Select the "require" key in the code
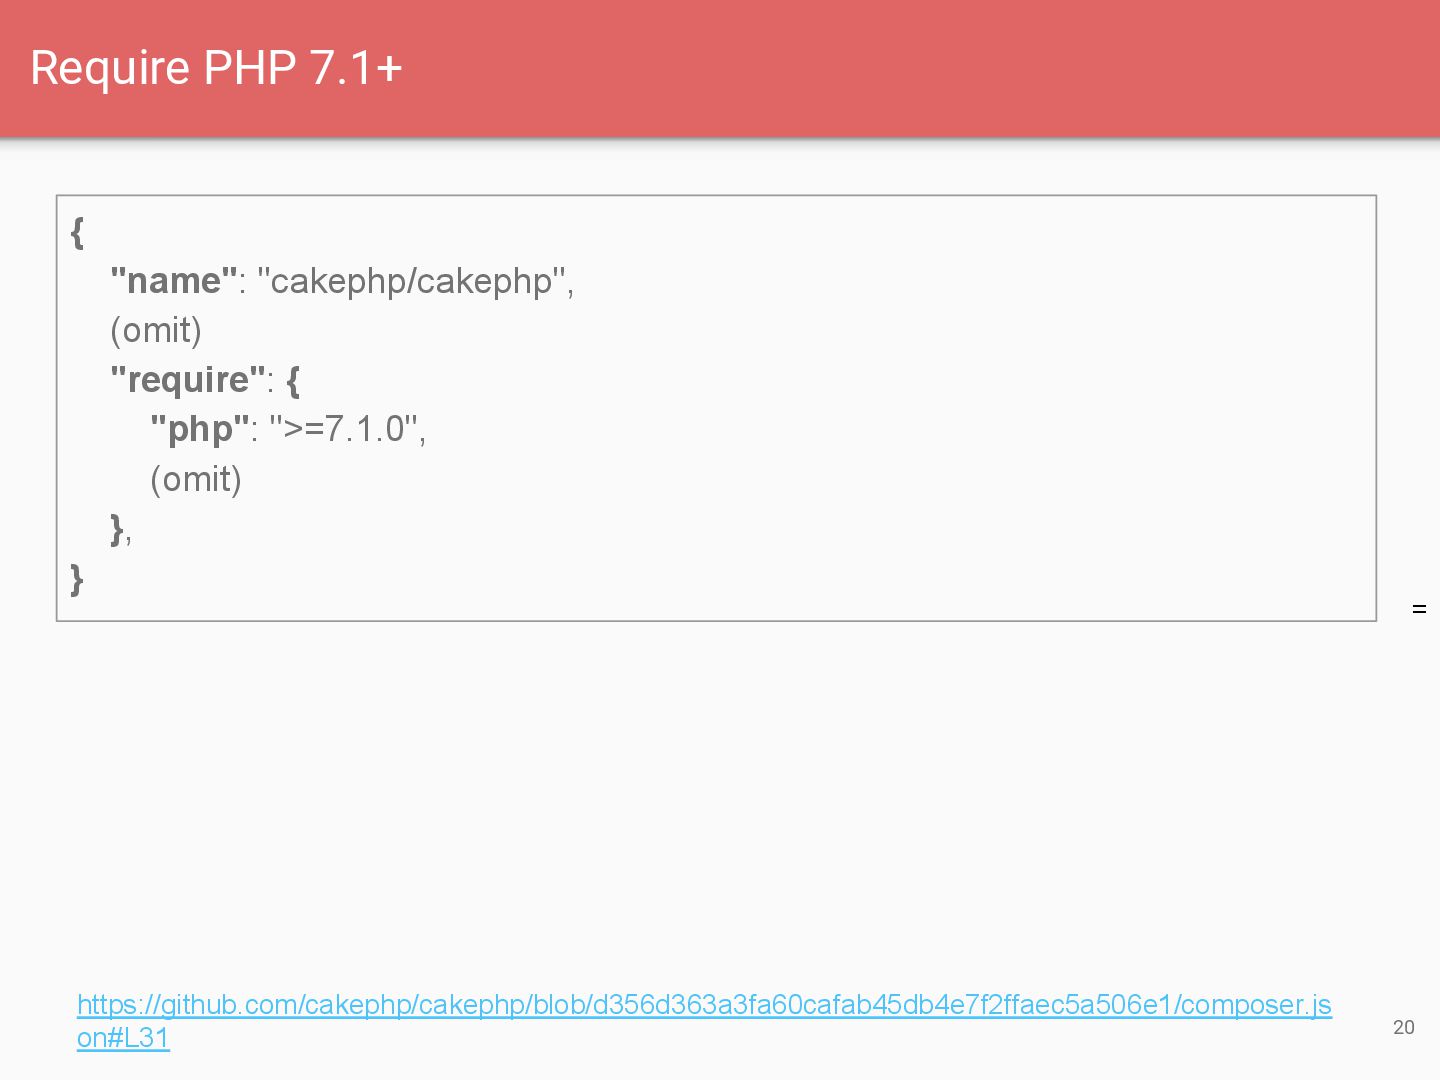The width and height of the screenshot is (1440, 1080). coord(188,380)
